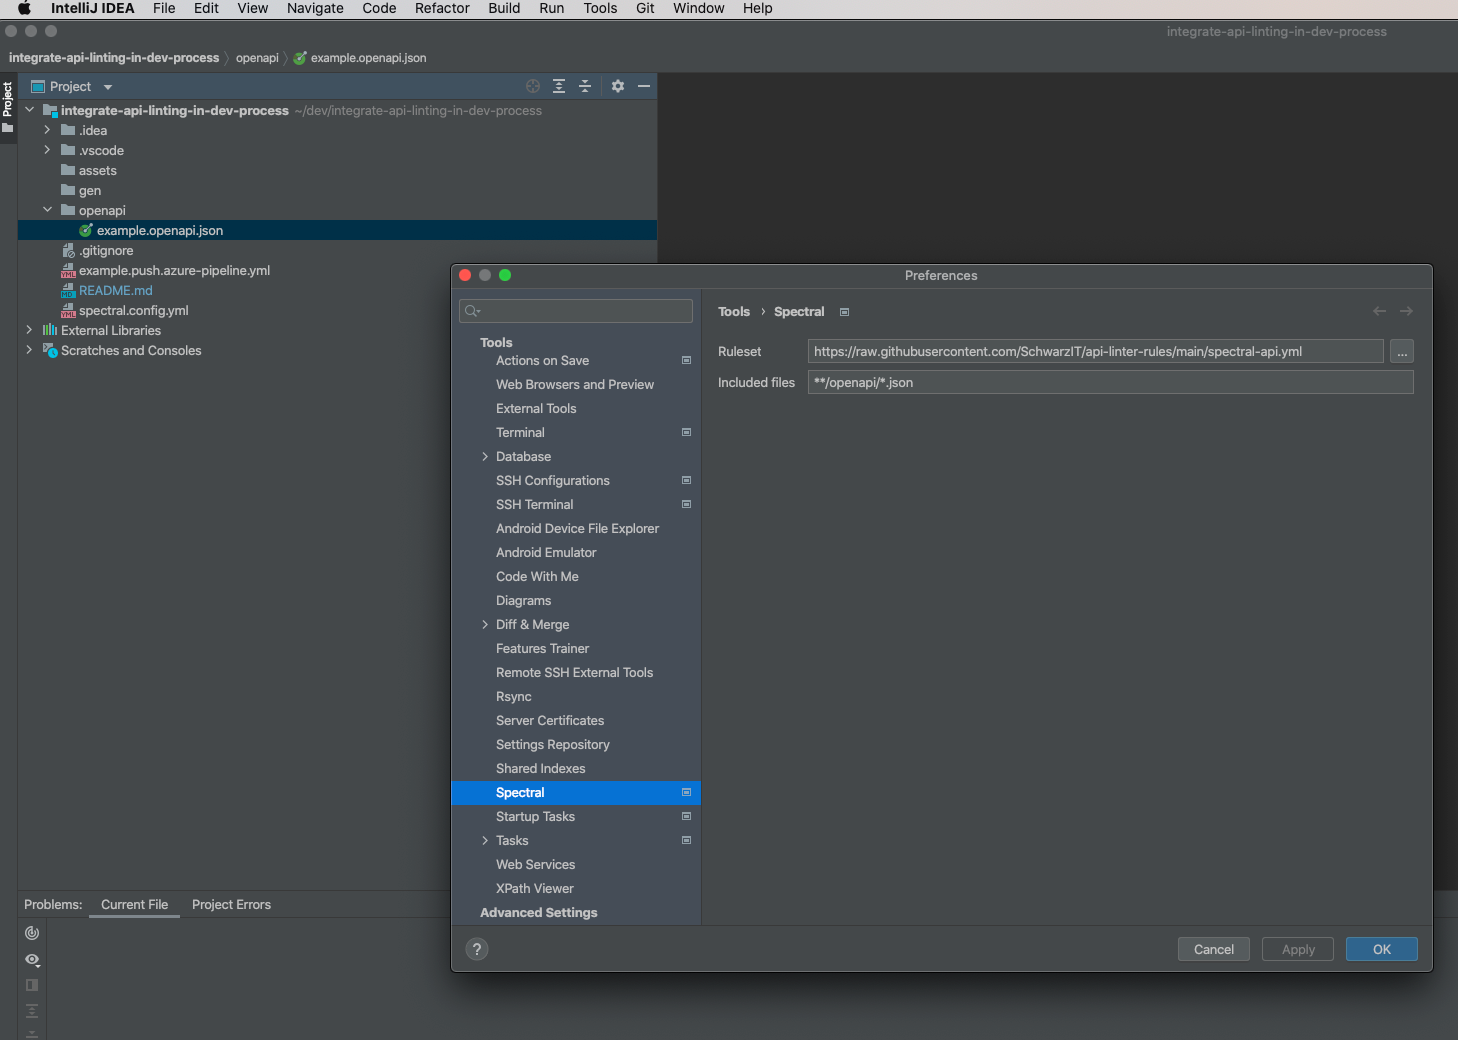Click openapi in the navigation breadcrumb
This screenshot has height=1040, width=1458.
pos(257,58)
